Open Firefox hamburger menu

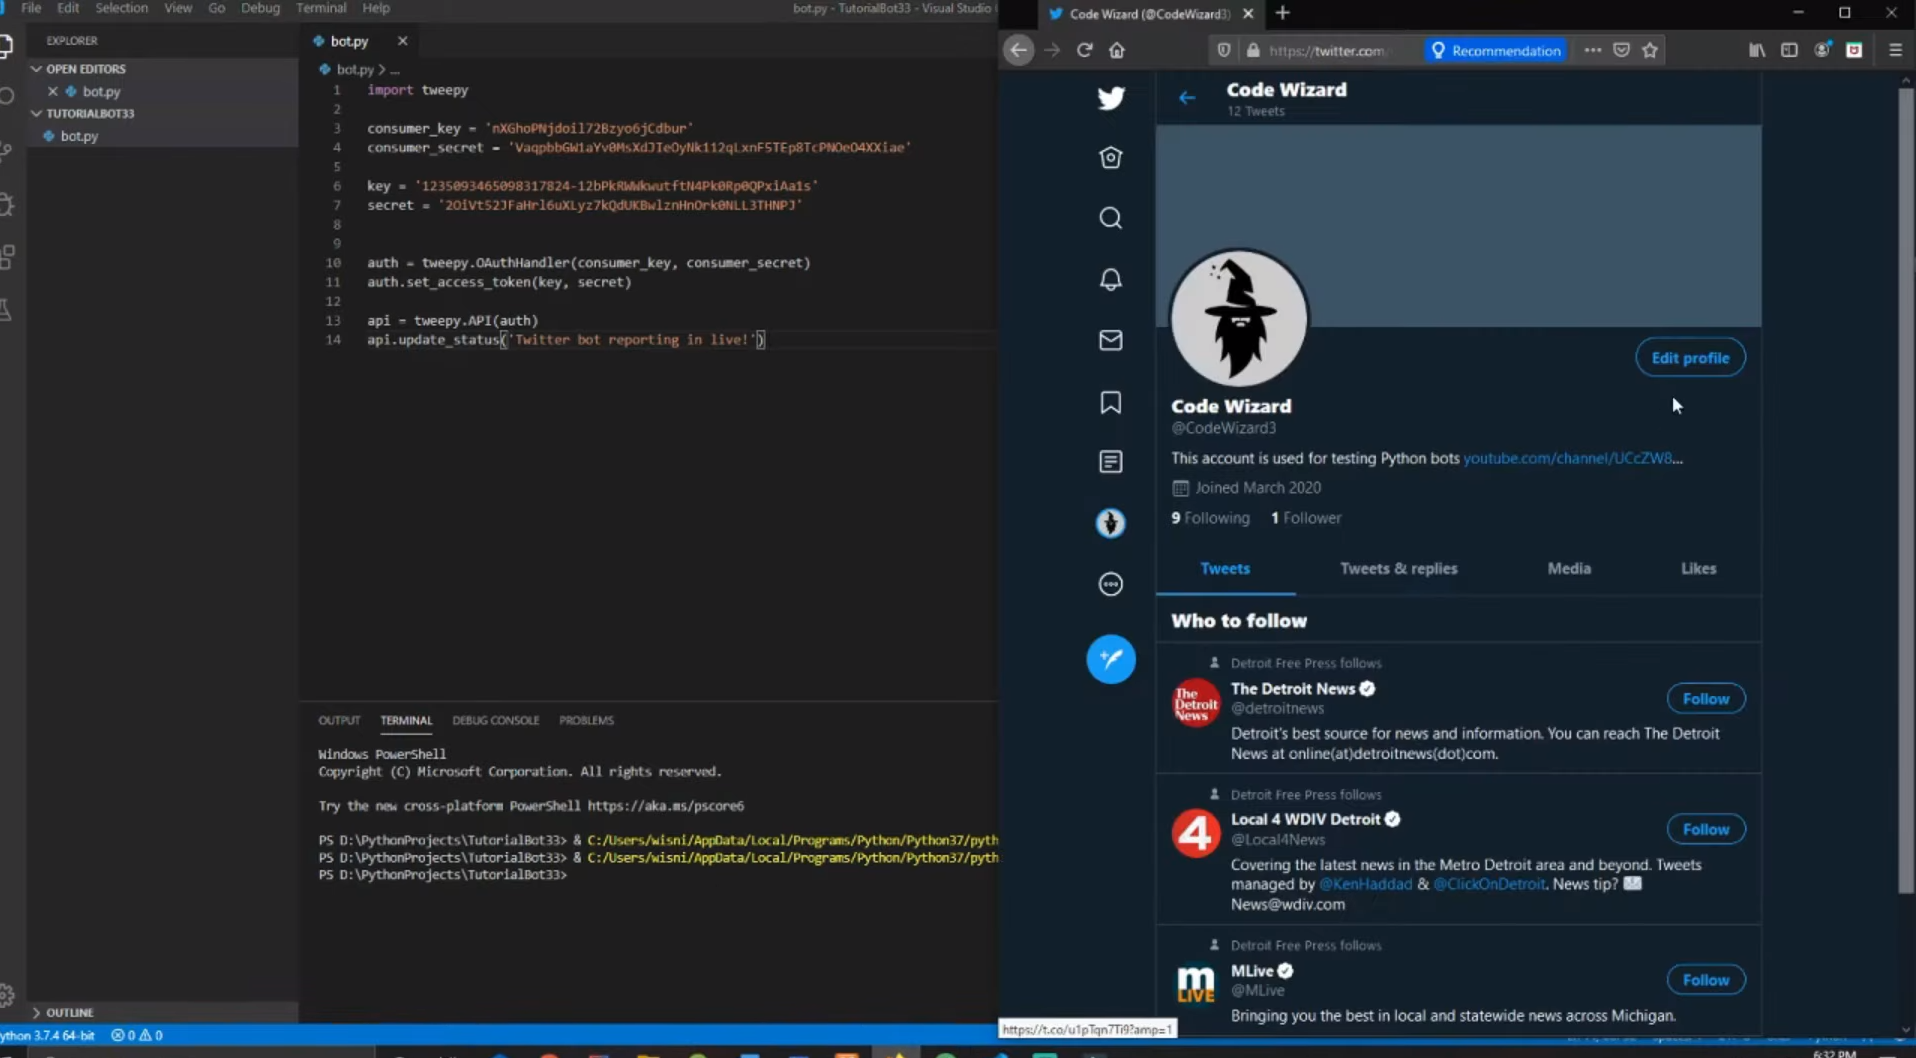pos(1895,50)
